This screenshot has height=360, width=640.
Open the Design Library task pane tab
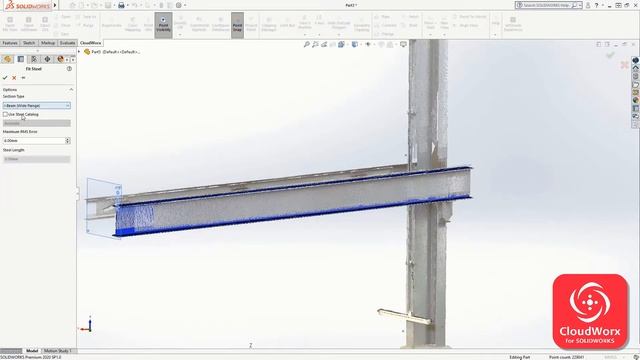pyautogui.click(x=636, y=77)
